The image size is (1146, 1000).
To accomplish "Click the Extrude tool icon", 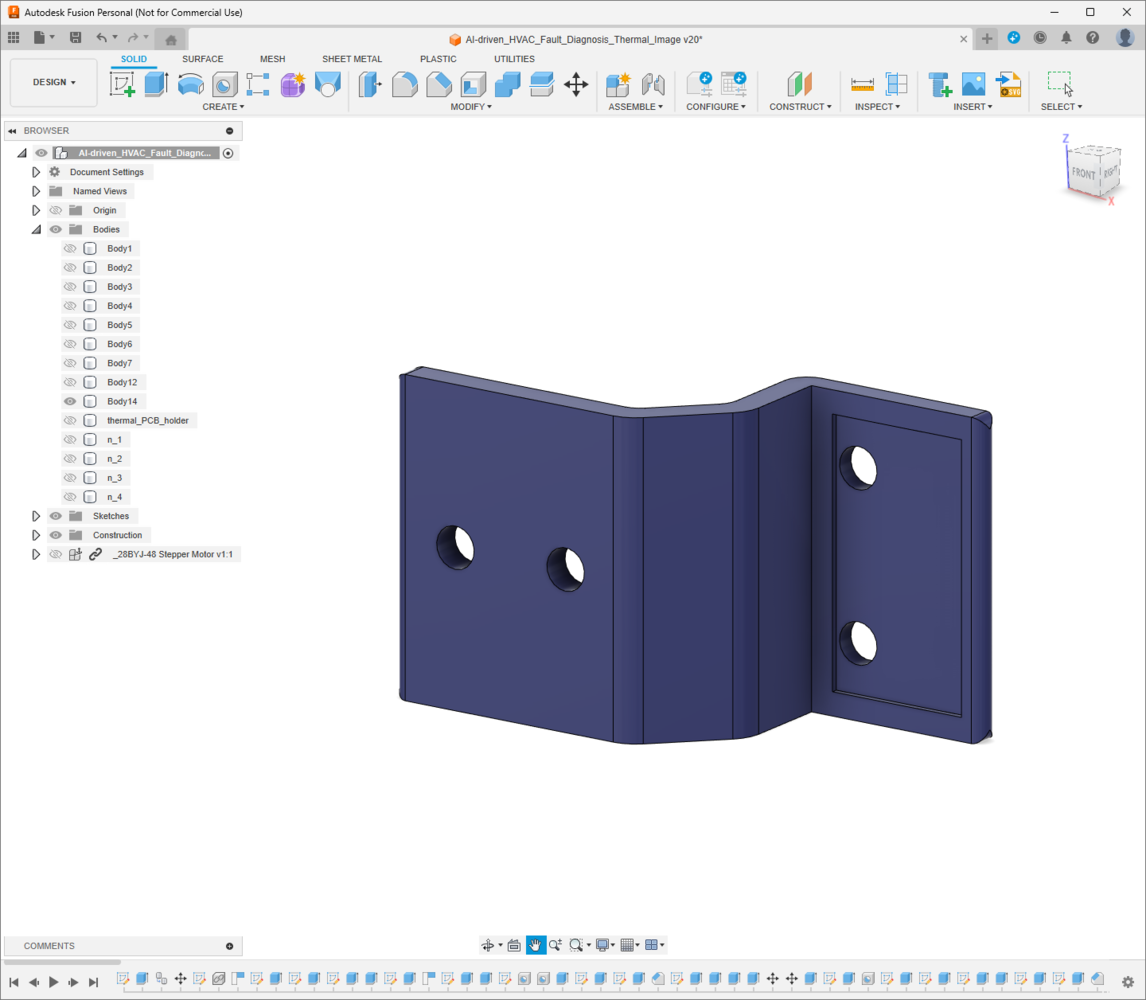I will (x=156, y=84).
